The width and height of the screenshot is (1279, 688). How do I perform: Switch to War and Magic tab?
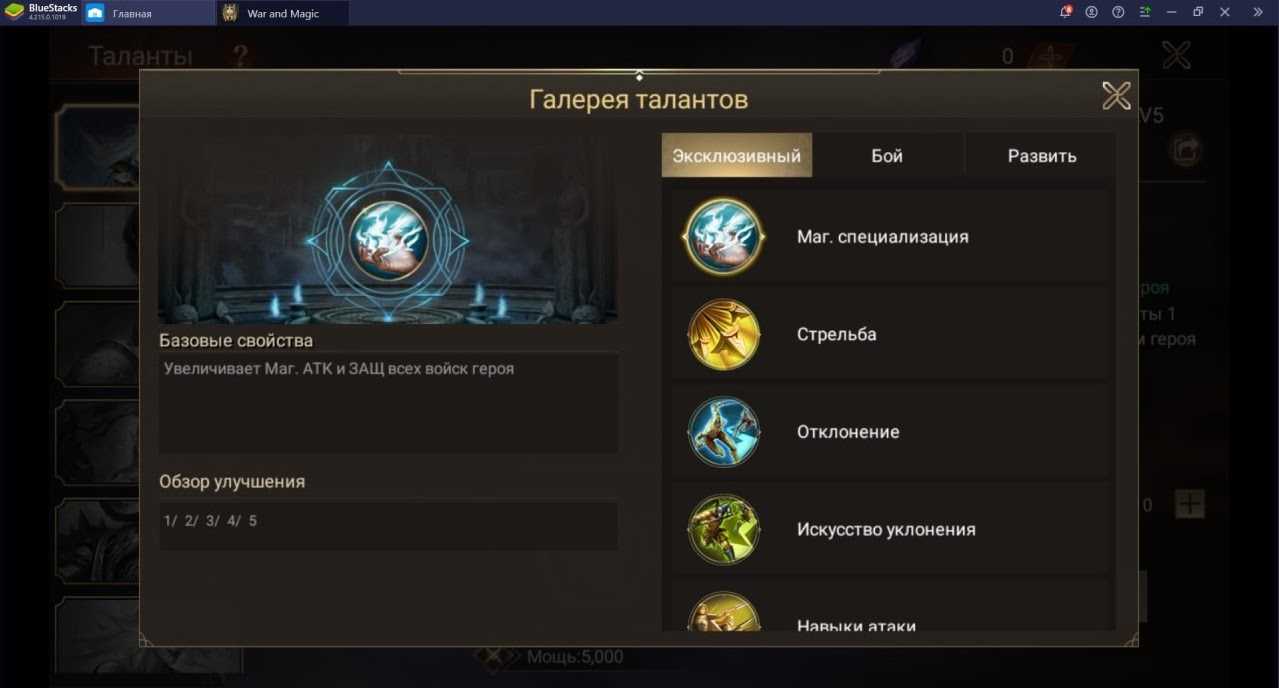[283, 13]
